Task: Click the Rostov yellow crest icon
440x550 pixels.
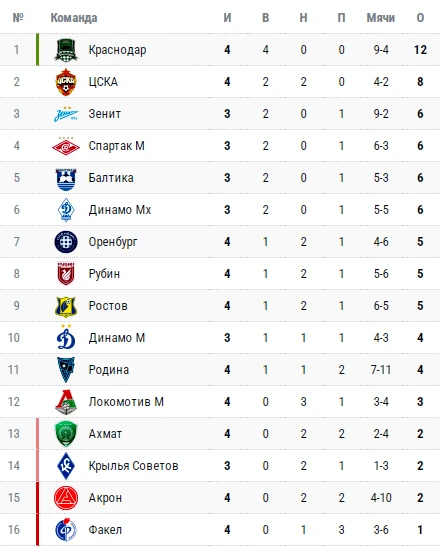Action: click(x=66, y=307)
